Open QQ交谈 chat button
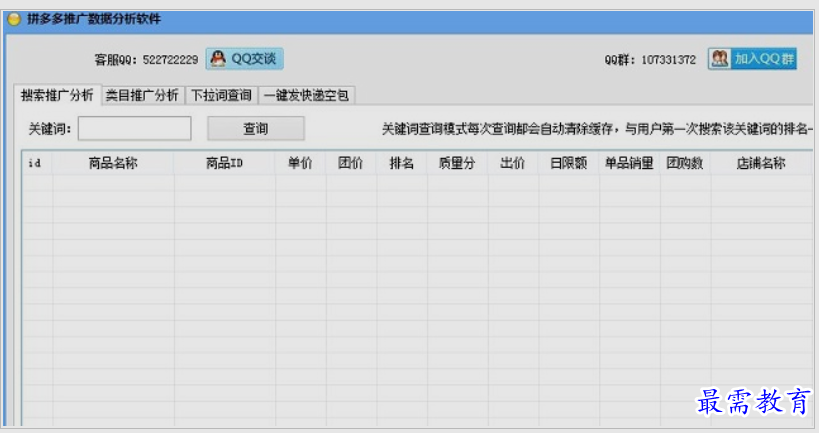This screenshot has width=819, height=433. 244,58
